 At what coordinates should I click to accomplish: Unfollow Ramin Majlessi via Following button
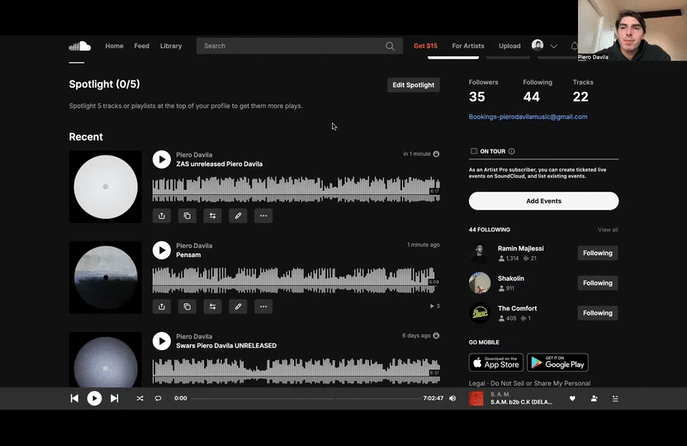pyautogui.click(x=598, y=253)
